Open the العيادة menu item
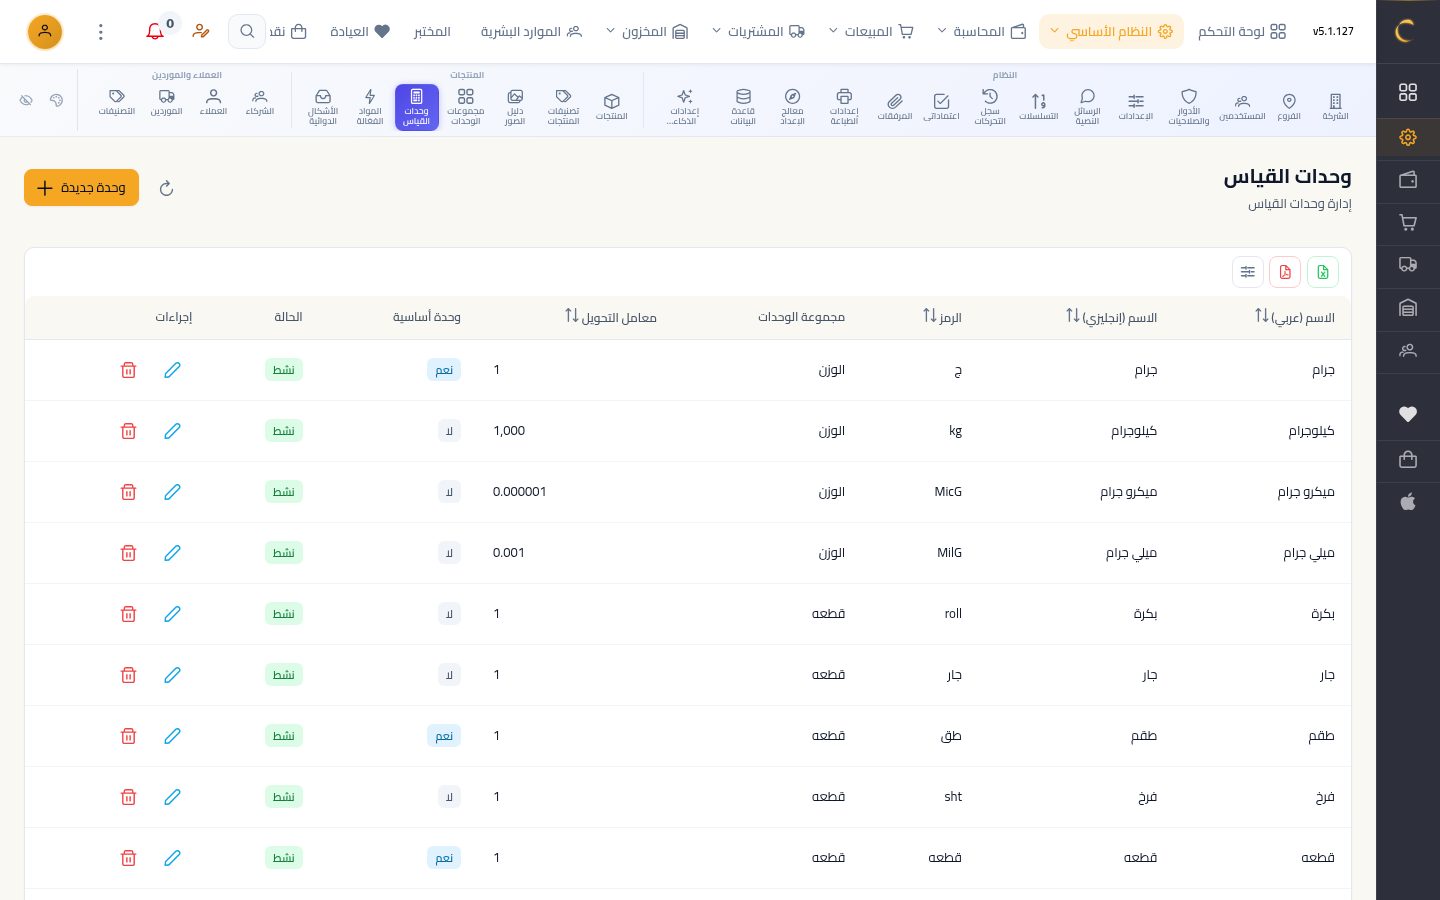The width and height of the screenshot is (1440, 900). 360,32
